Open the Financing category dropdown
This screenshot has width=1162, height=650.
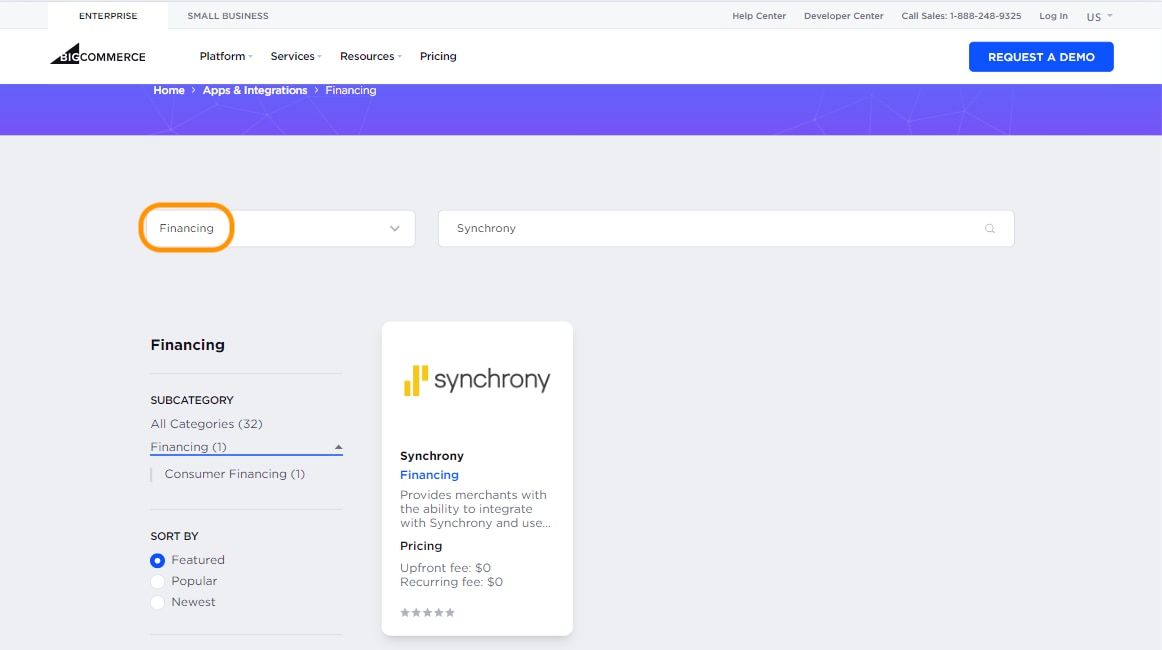280,228
